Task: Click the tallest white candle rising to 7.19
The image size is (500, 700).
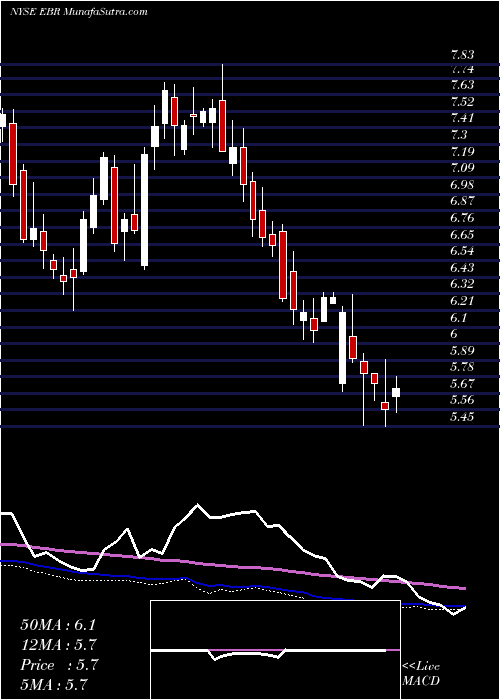Action: [x=145, y=208]
